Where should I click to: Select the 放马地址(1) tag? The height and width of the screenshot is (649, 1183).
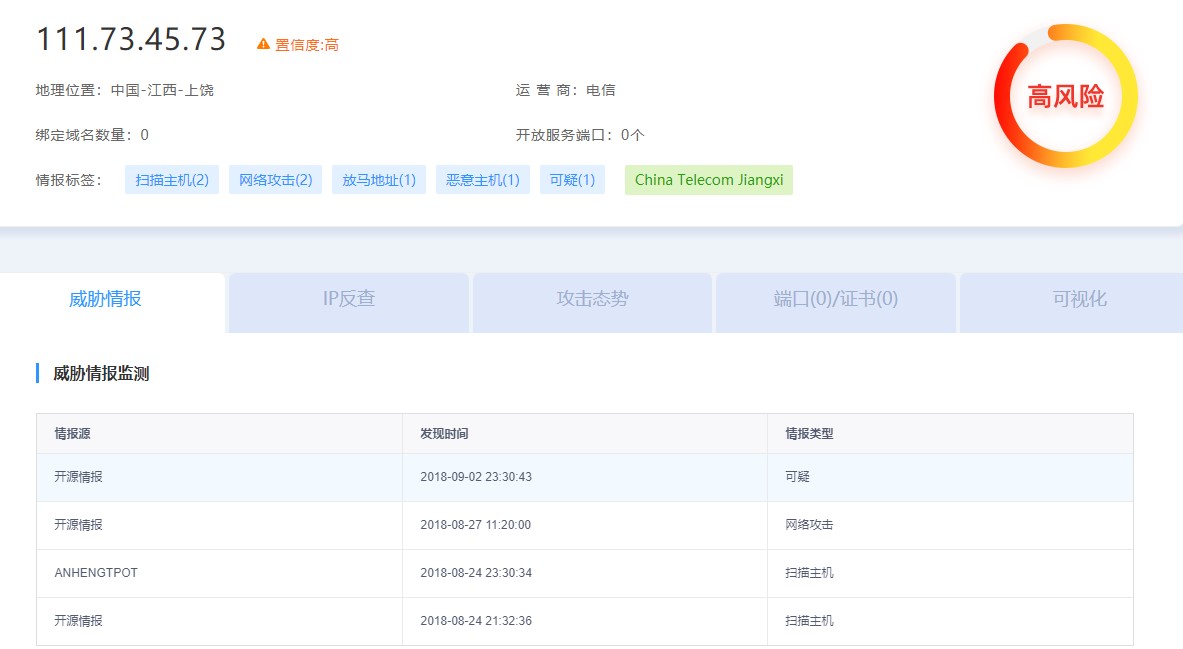pos(379,180)
